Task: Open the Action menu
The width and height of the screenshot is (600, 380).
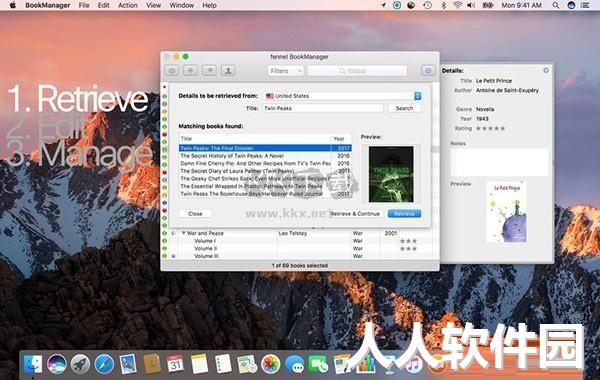Action: tap(128, 5)
